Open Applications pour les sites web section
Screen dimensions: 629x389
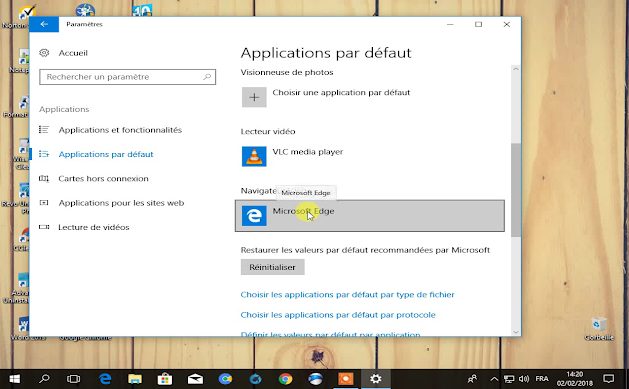[121, 203]
